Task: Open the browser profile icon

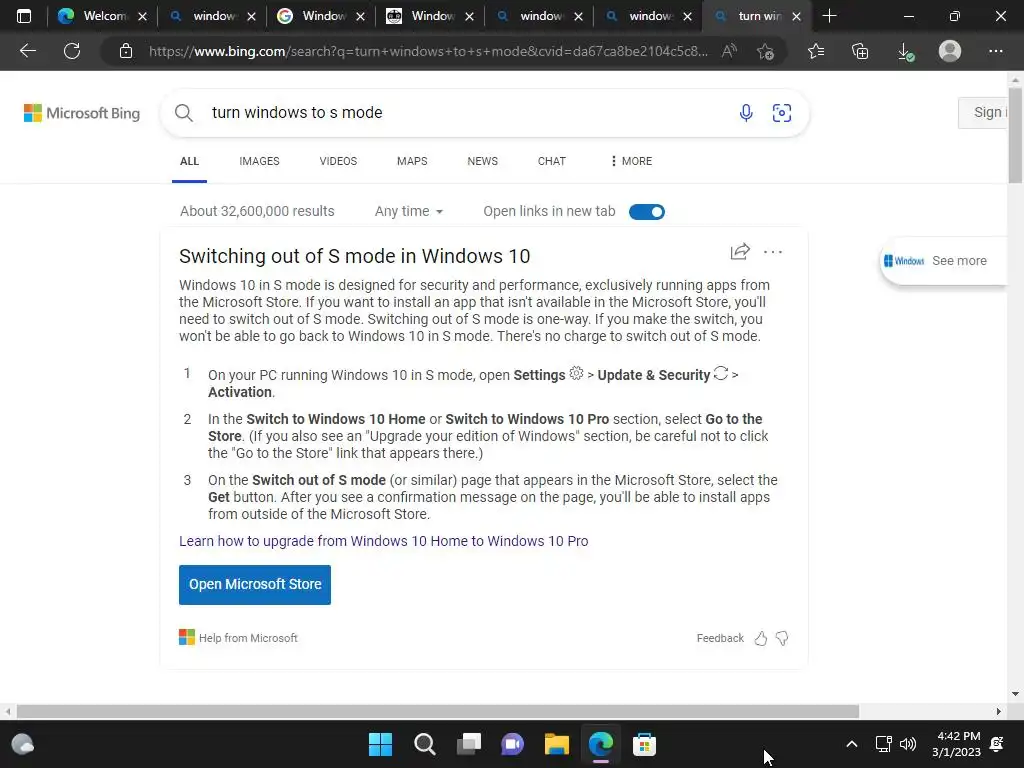Action: click(950, 51)
